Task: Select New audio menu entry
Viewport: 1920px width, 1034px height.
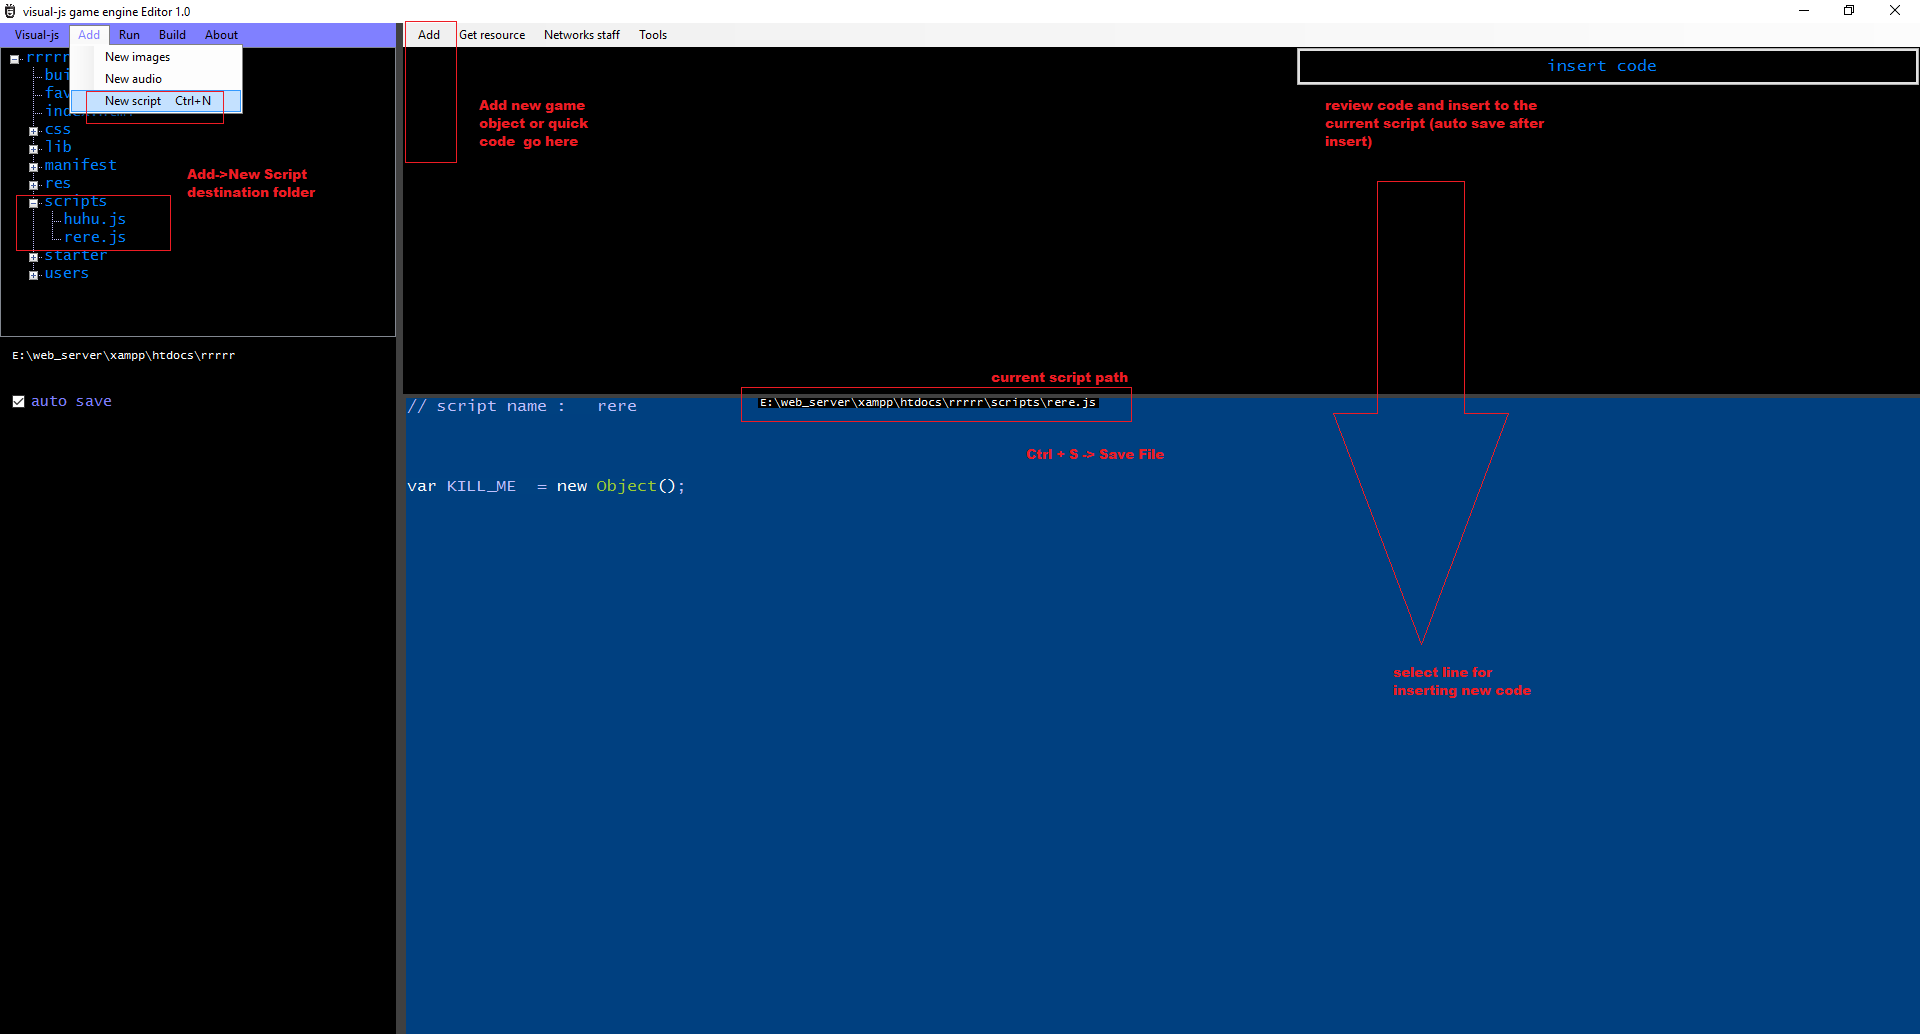Action: (x=133, y=79)
